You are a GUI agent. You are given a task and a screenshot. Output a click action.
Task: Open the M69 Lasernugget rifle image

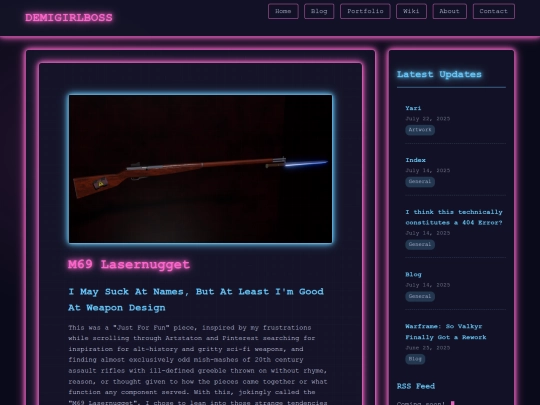coord(200,169)
